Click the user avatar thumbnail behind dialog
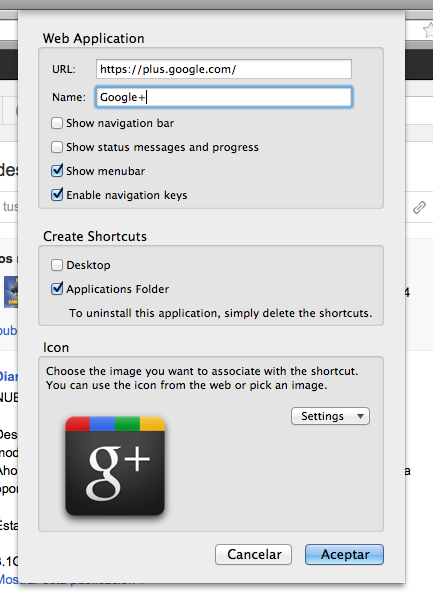The height and width of the screenshot is (597, 433). point(11,292)
